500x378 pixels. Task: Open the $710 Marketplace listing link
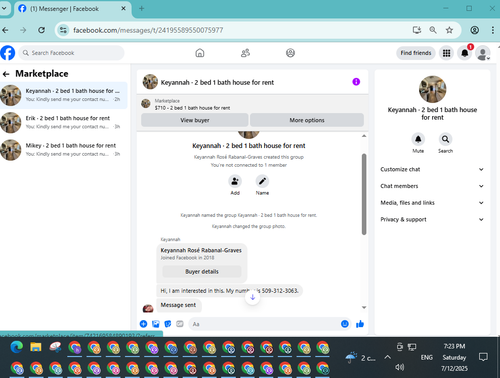click(x=192, y=108)
